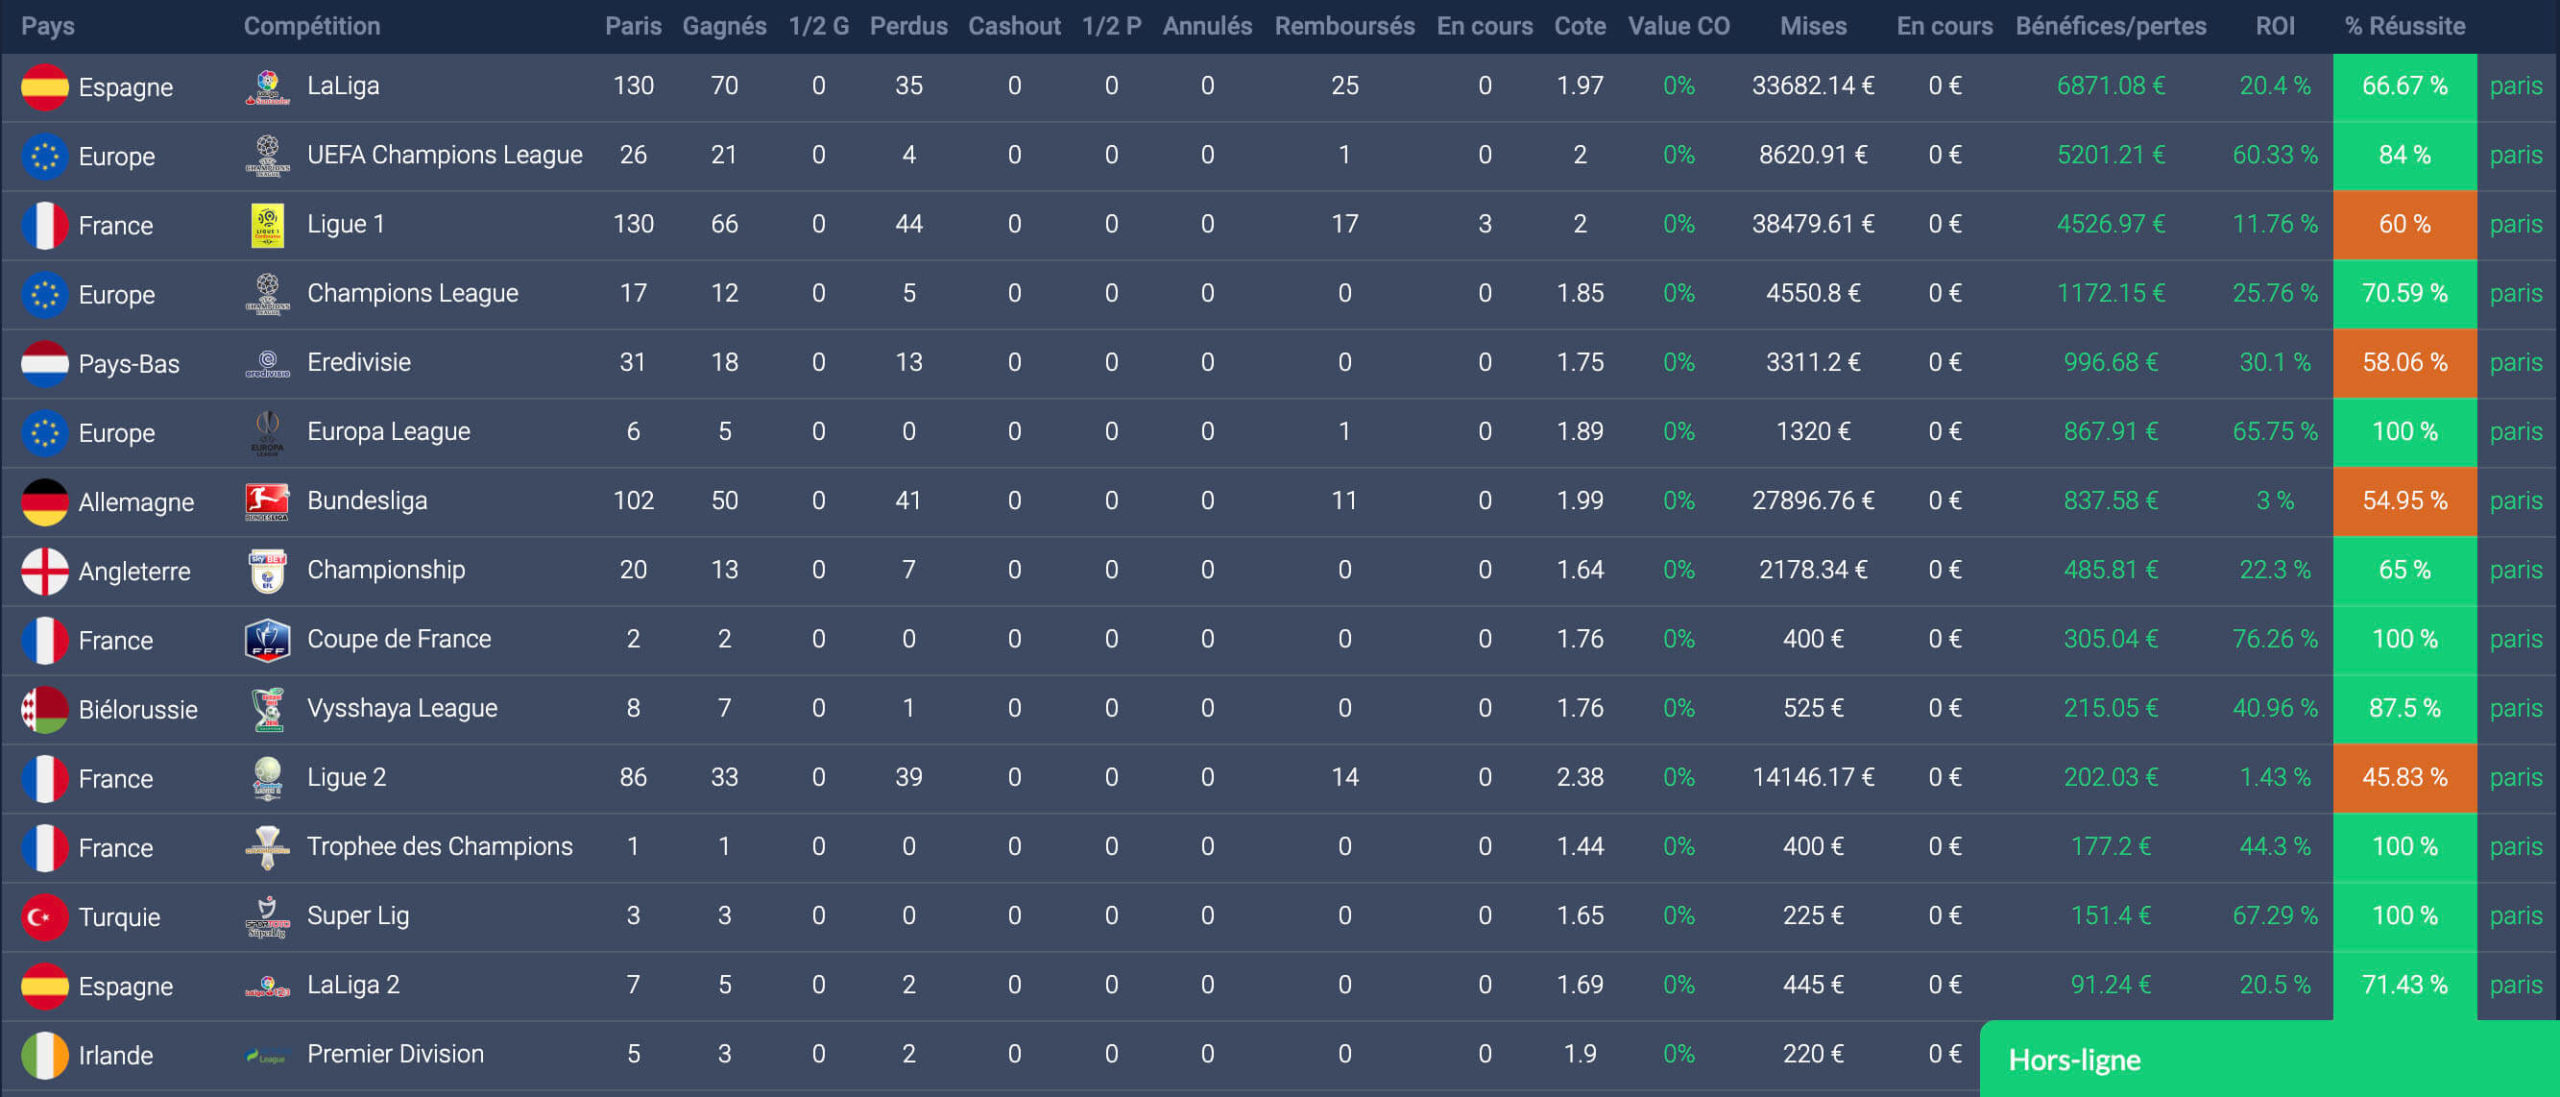Image resolution: width=2560 pixels, height=1097 pixels.
Task: Click the Eredivisie logo icon
Action: (267, 363)
